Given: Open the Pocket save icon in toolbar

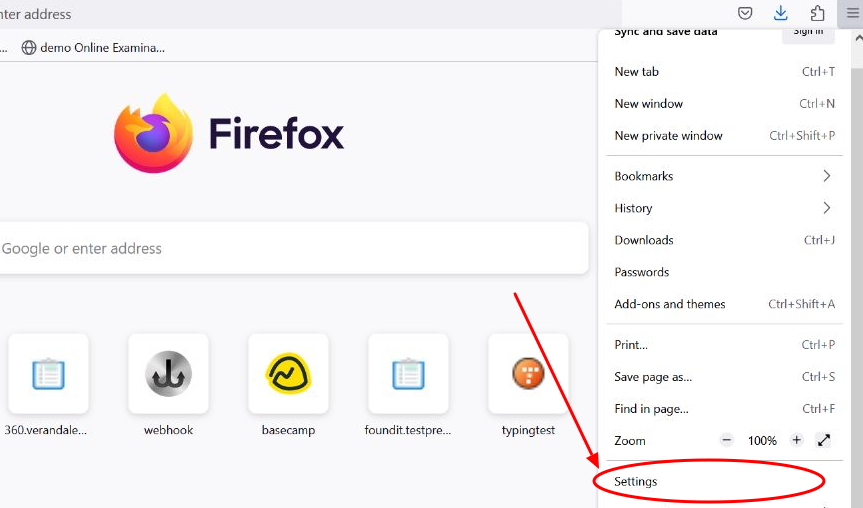Looking at the screenshot, I should click(x=745, y=13).
